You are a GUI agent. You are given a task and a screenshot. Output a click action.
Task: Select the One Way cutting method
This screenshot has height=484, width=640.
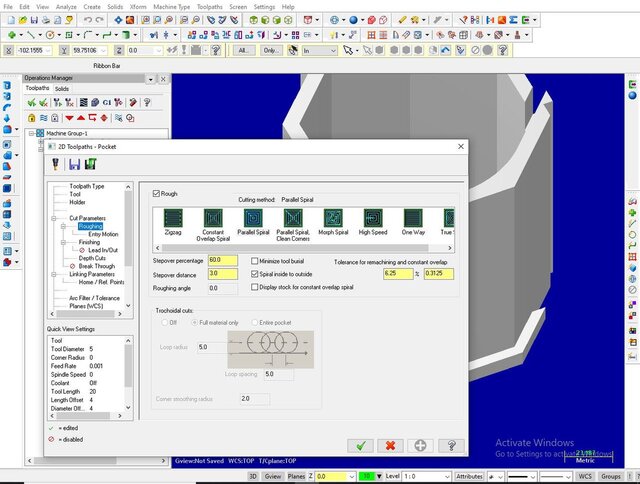[x=413, y=218]
